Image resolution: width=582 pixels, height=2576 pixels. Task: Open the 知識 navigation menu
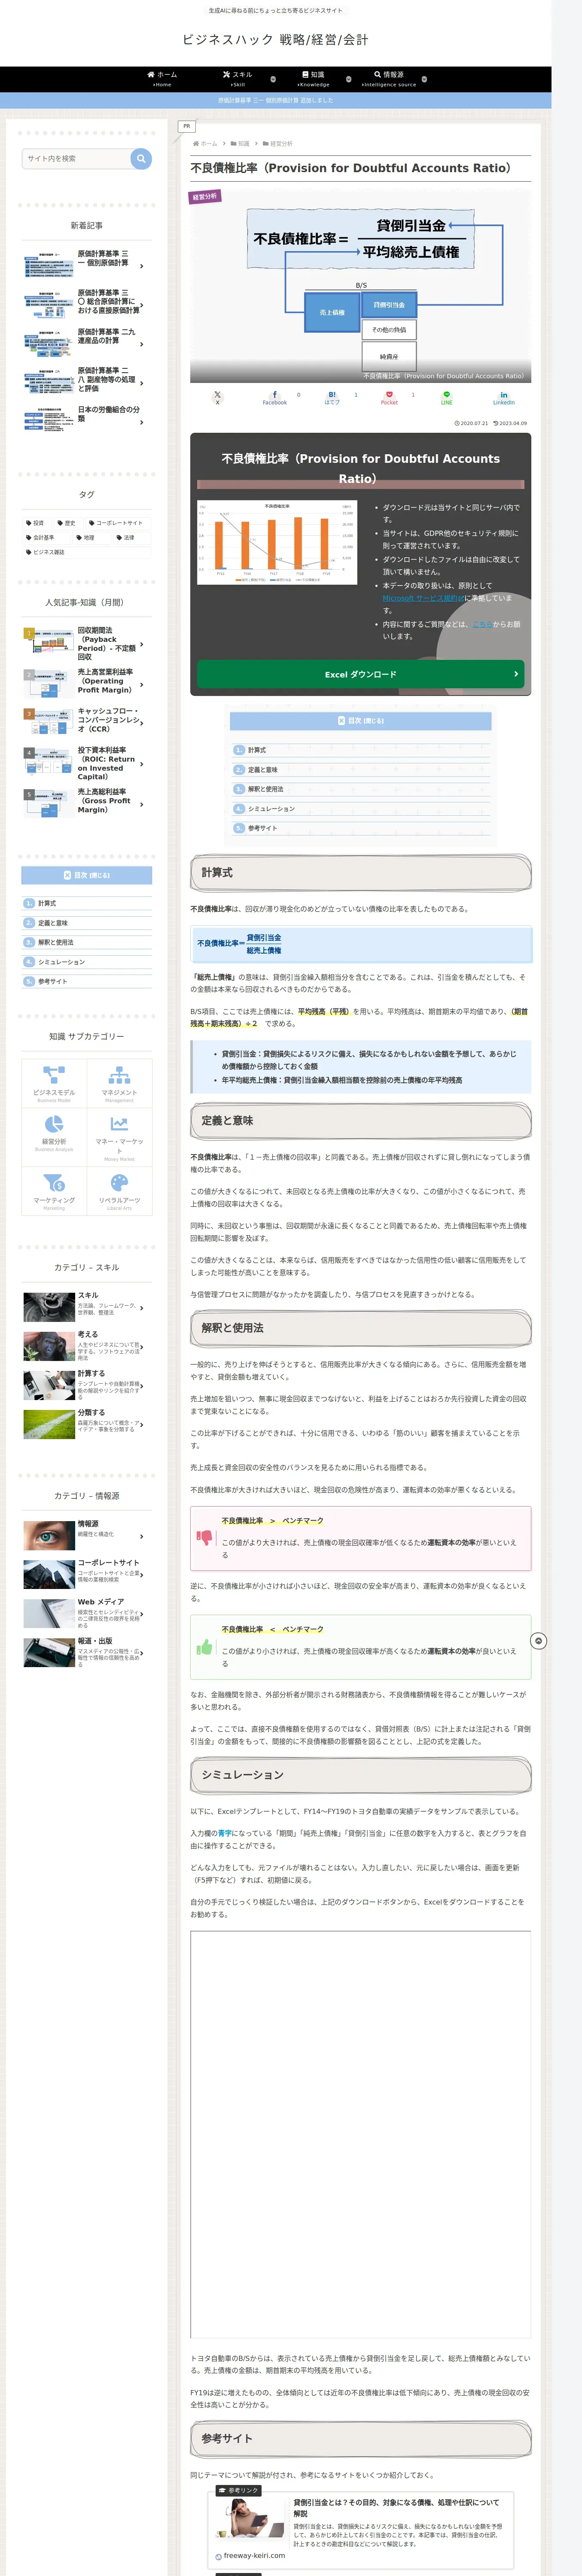[313, 79]
